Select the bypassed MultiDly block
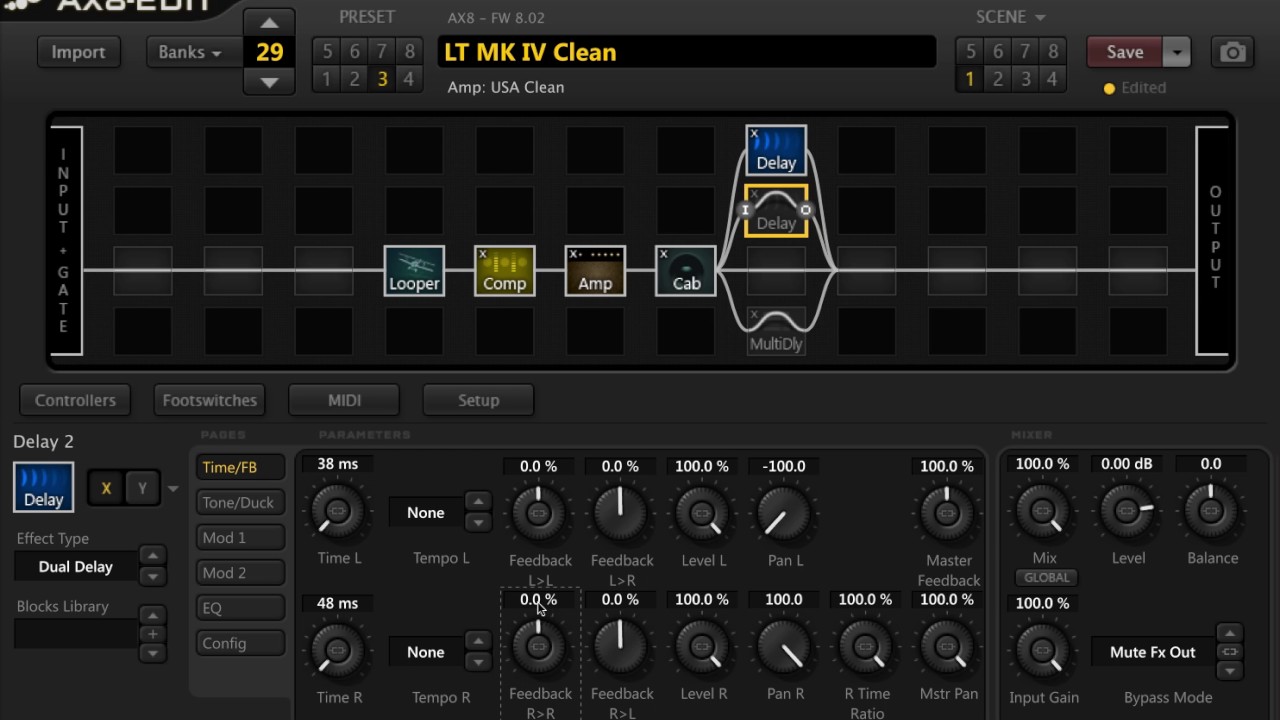 pos(776,332)
